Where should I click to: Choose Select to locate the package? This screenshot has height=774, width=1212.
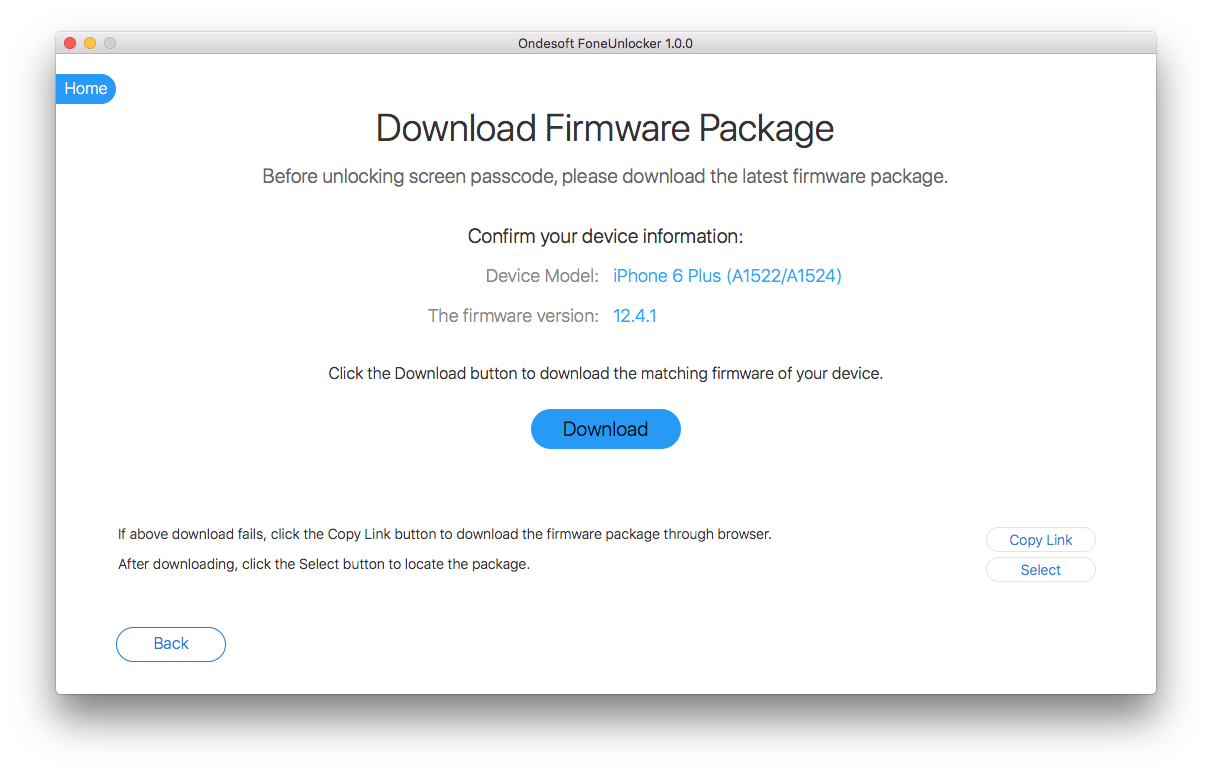[1040, 570]
